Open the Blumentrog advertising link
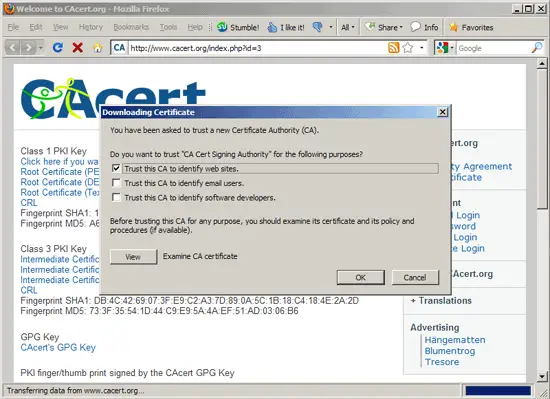The width and height of the screenshot is (550, 399). 450,351
